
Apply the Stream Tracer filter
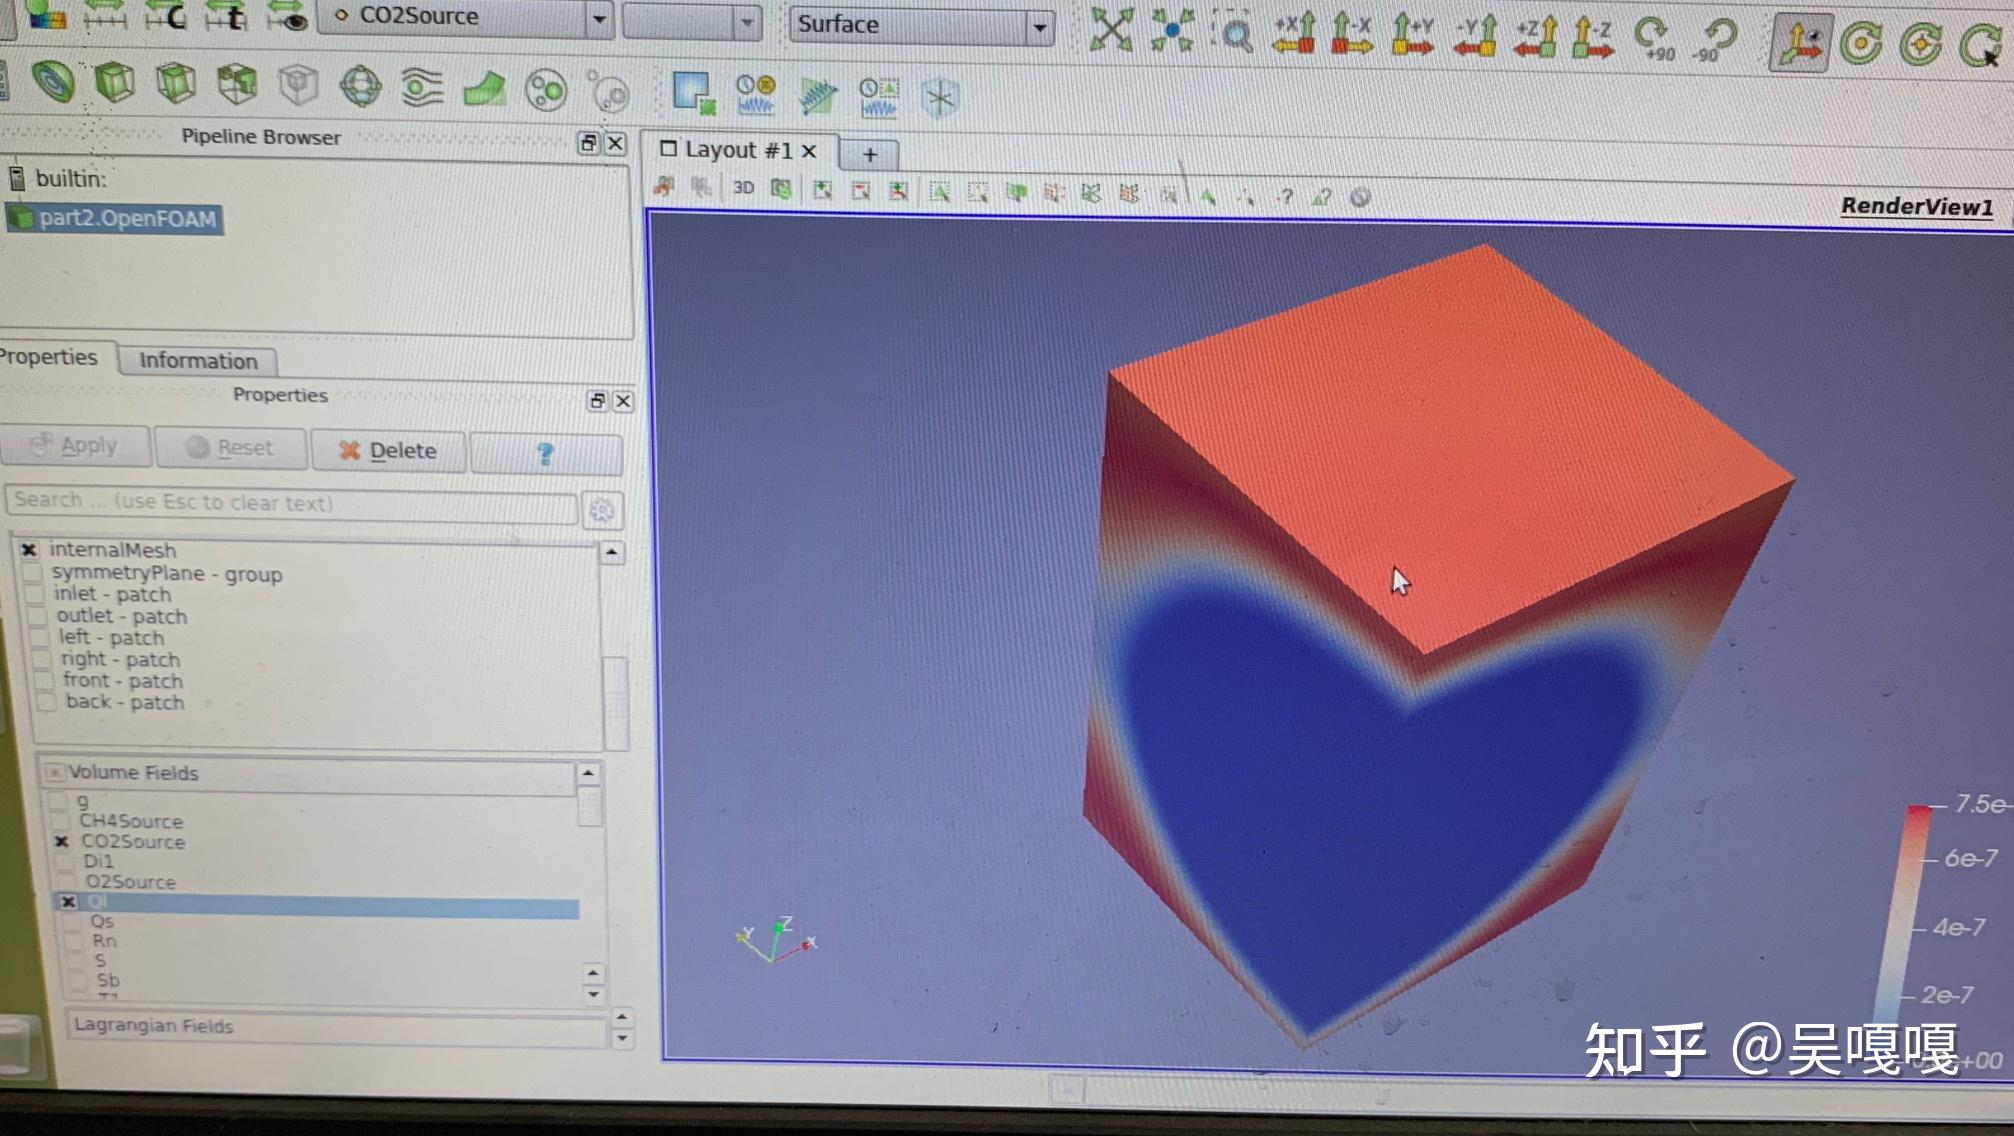click(x=422, y=87)
